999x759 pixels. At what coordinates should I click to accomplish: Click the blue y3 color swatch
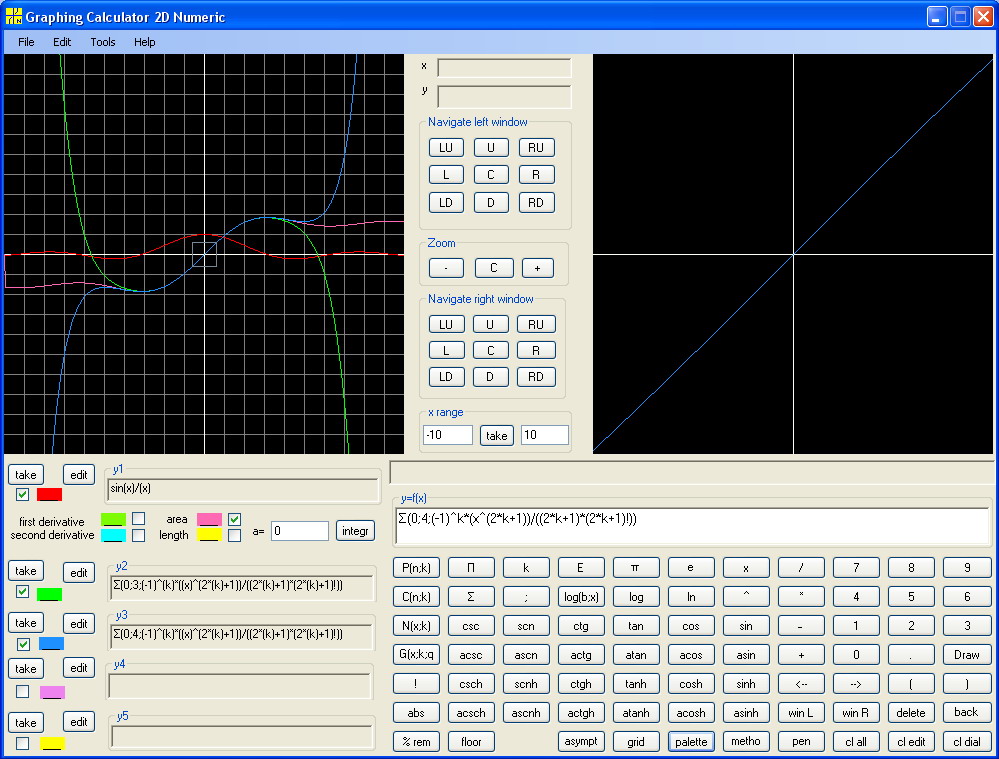point(52,644)
